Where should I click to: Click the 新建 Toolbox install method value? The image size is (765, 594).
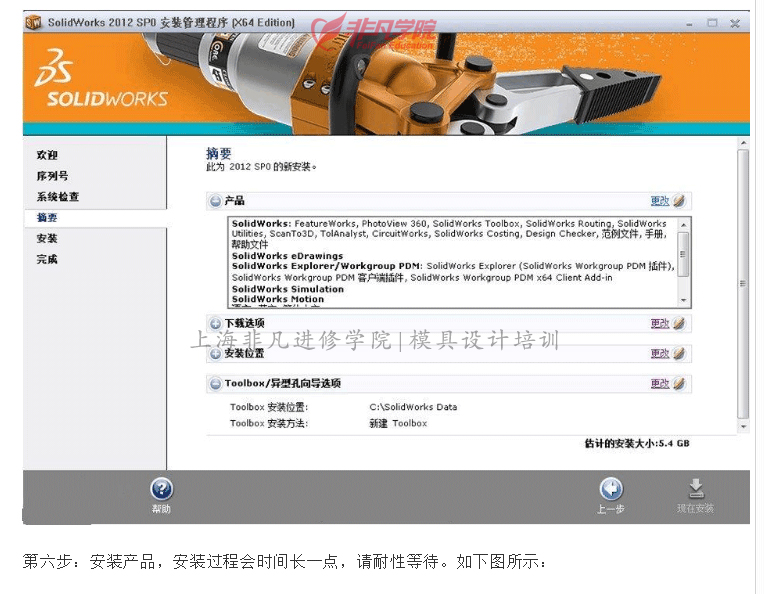[x=398, y=423]
